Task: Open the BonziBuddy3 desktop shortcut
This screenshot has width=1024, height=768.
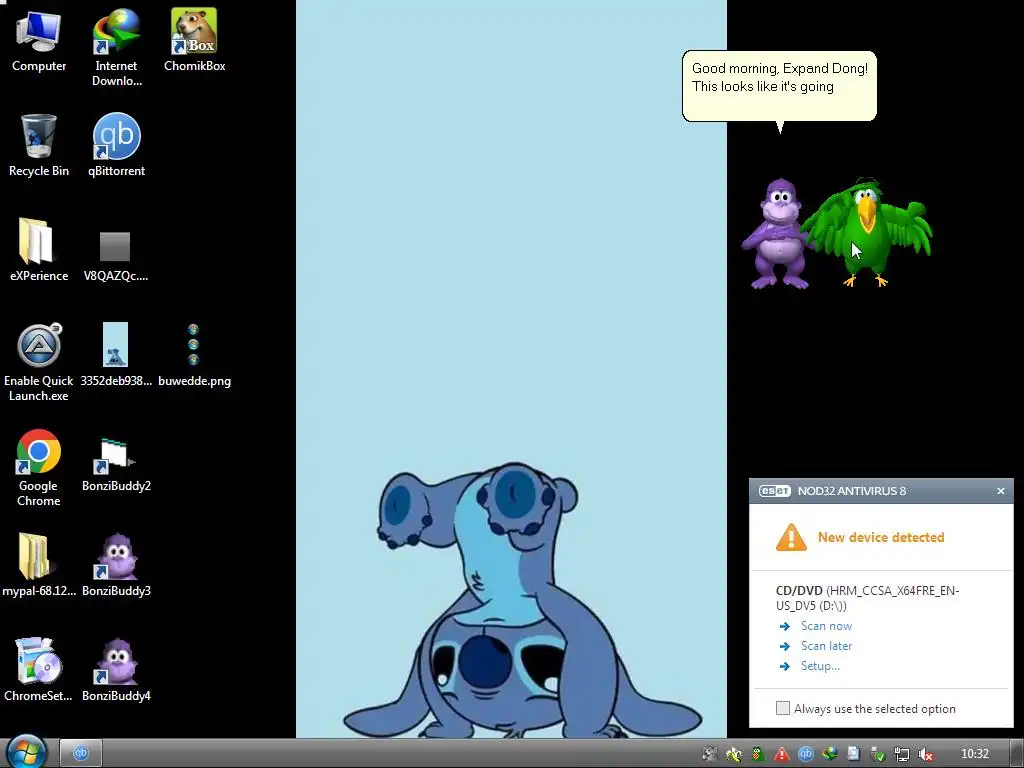Action: 116,564
